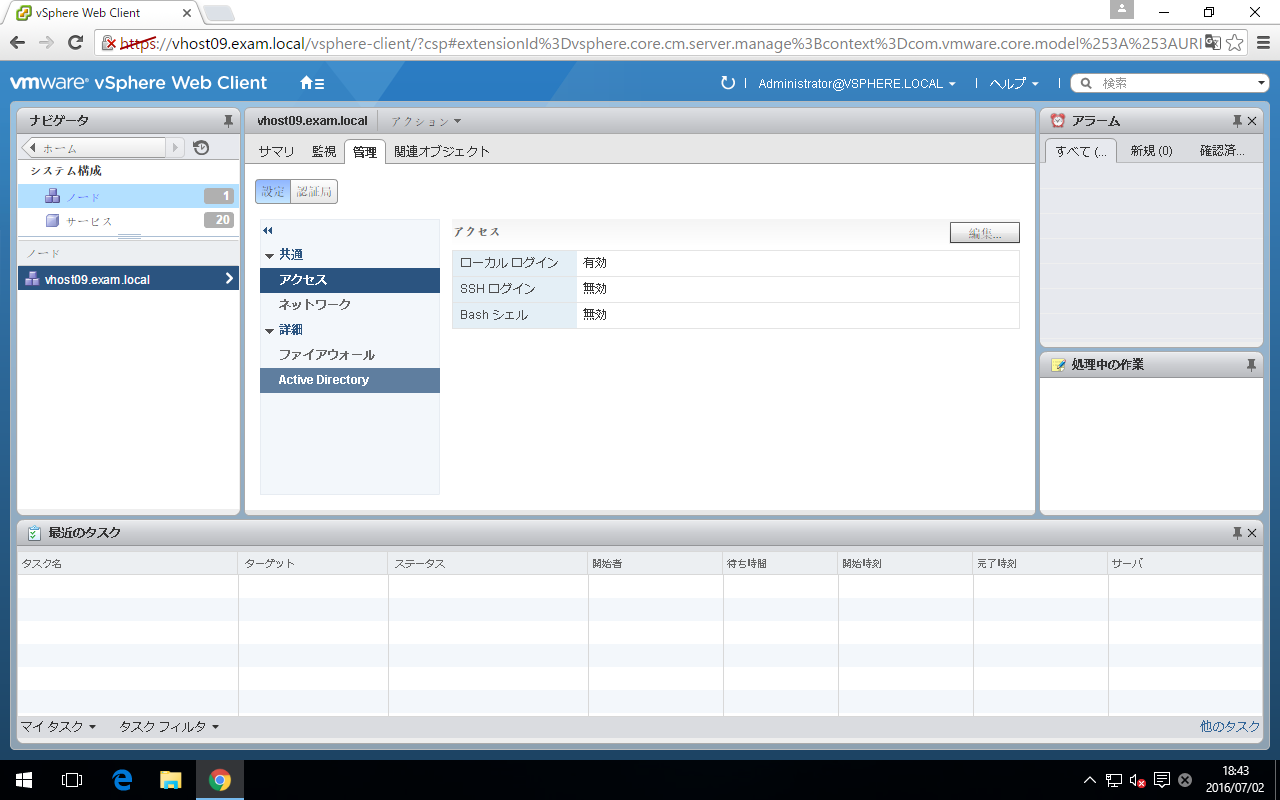Open the 他のタスク link
Image resolution: width=1280 pixels, height=800 pixels.
pyautogui.click(x=1230, y=727)
